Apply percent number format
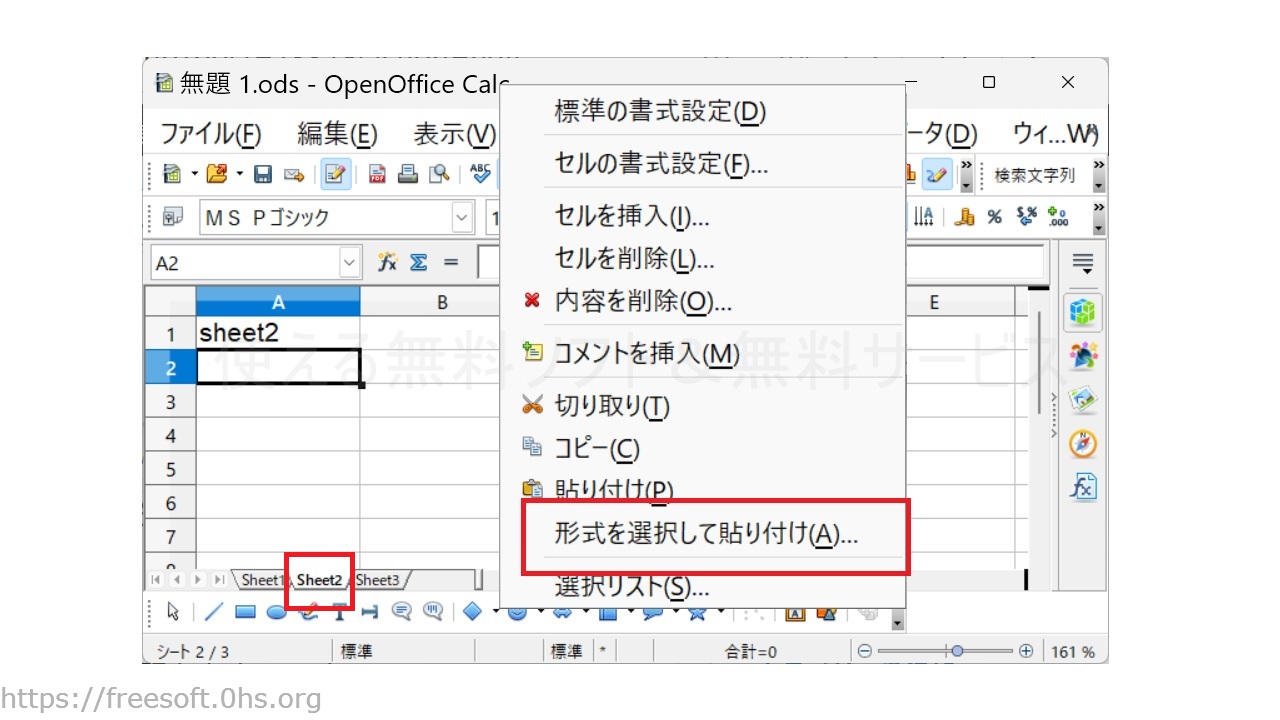Screen dimensions: 1280x720 [994, 217]
